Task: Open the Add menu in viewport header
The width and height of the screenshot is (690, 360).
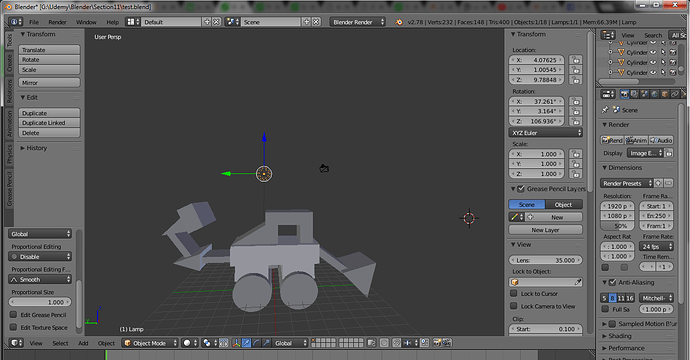Action: click(83, 343)
